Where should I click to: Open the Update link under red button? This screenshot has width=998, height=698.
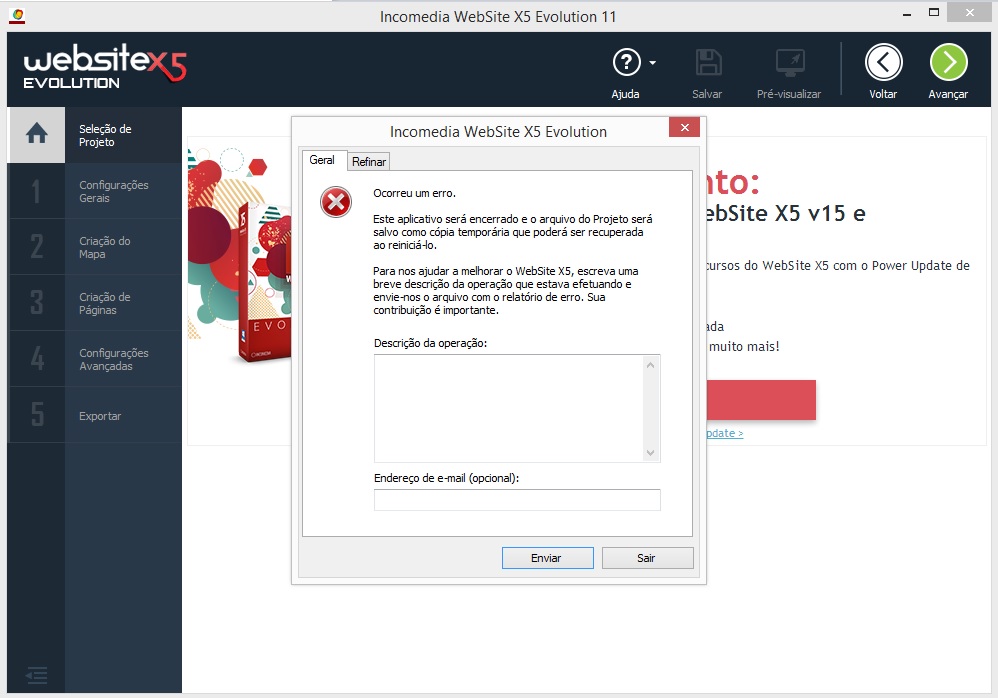point(725,433)
